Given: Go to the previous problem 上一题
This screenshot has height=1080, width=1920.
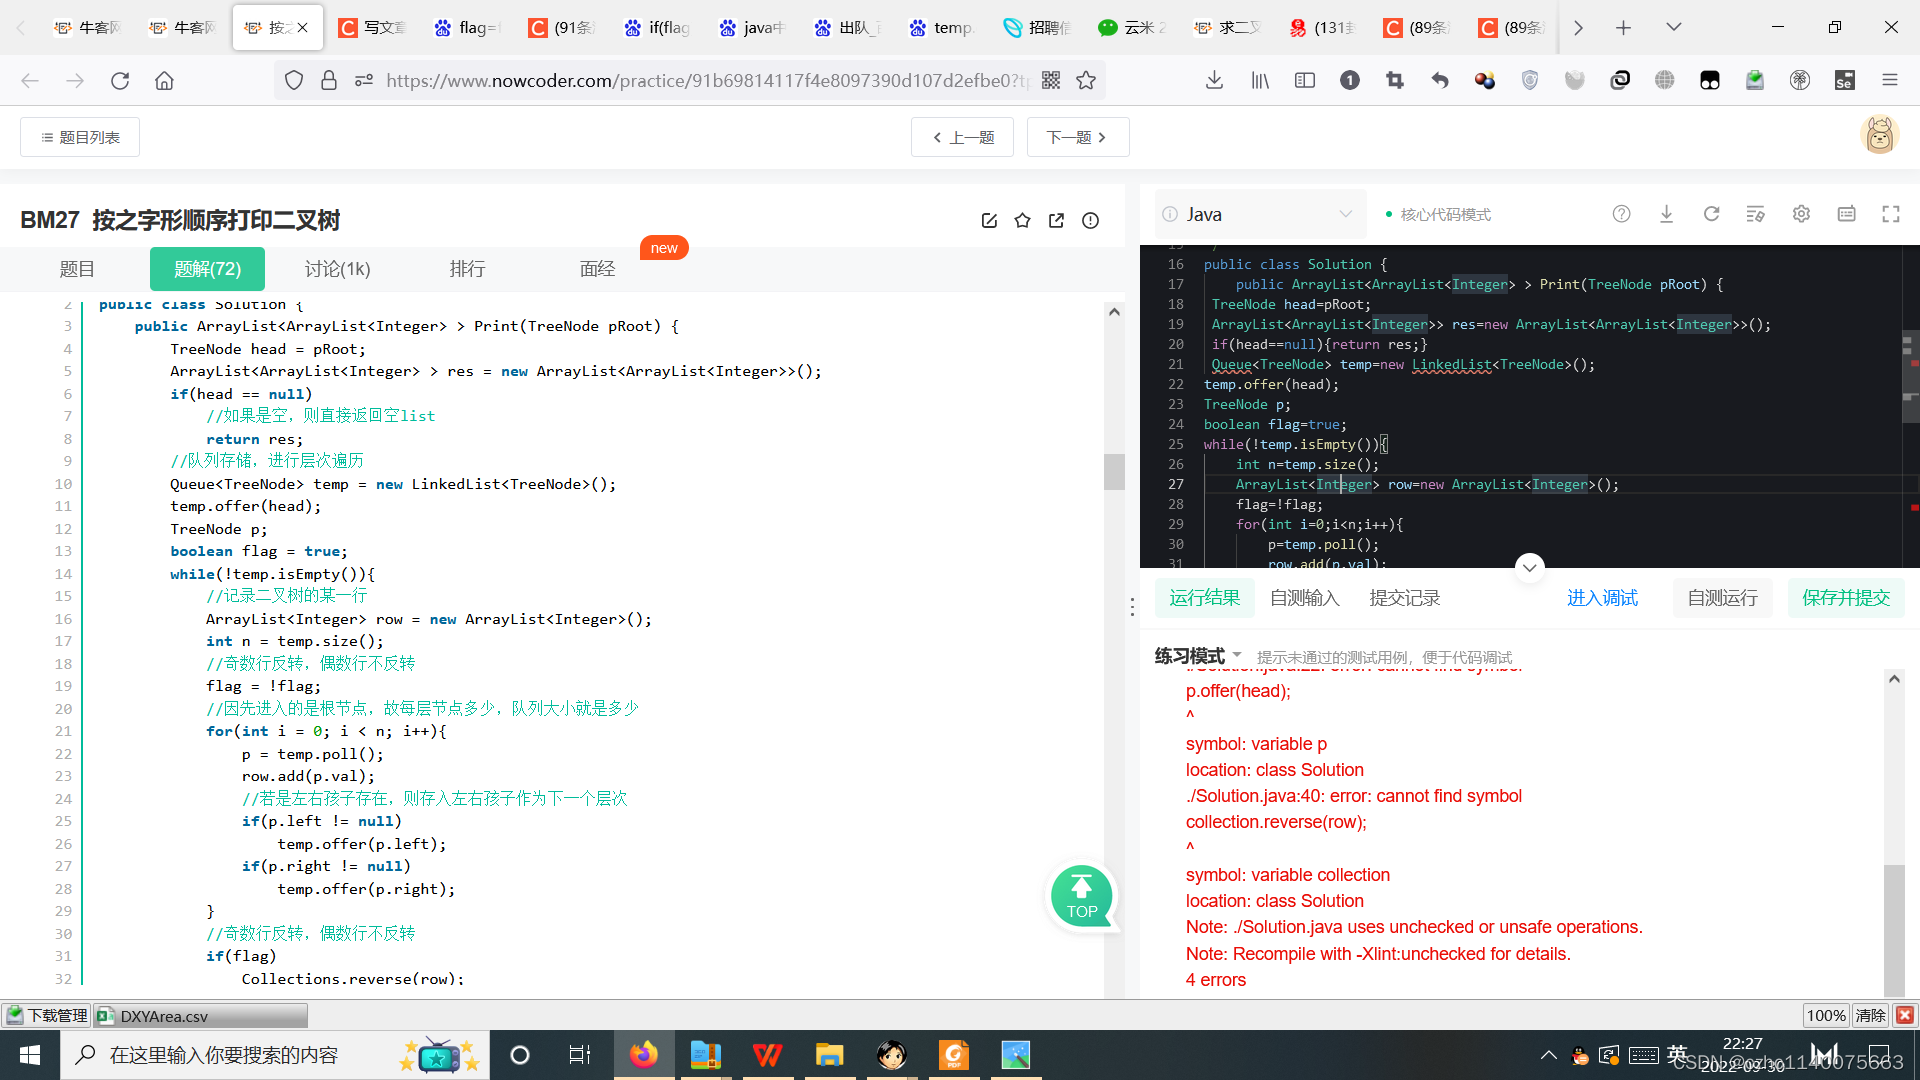Looking at the screenshot, I should click(962, 137).
